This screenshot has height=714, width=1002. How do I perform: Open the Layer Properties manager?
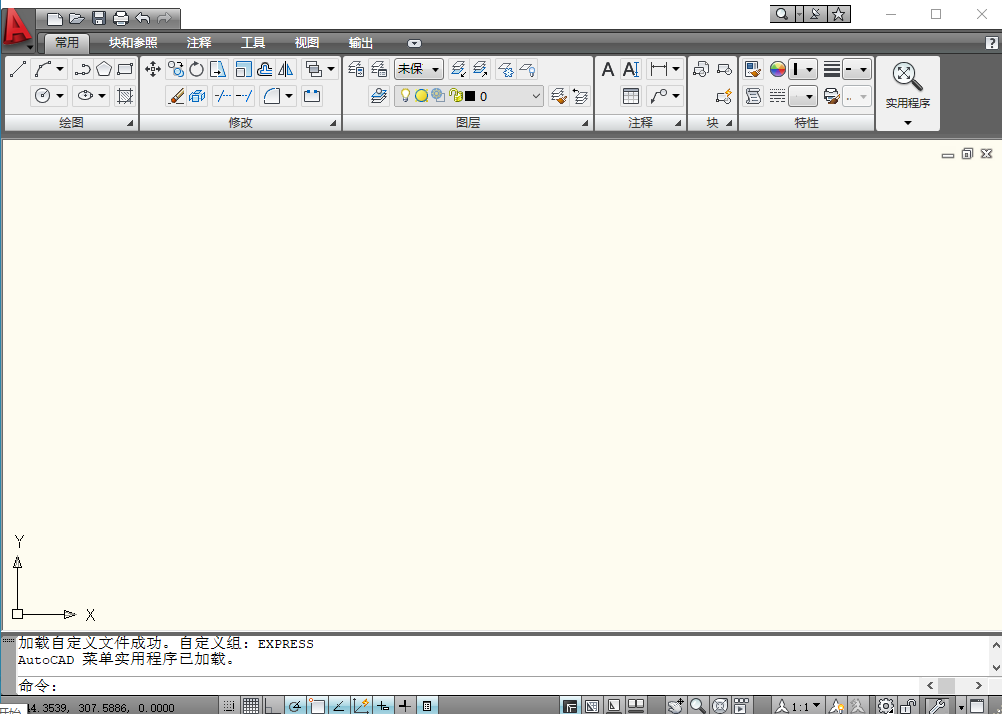point(378,95)
